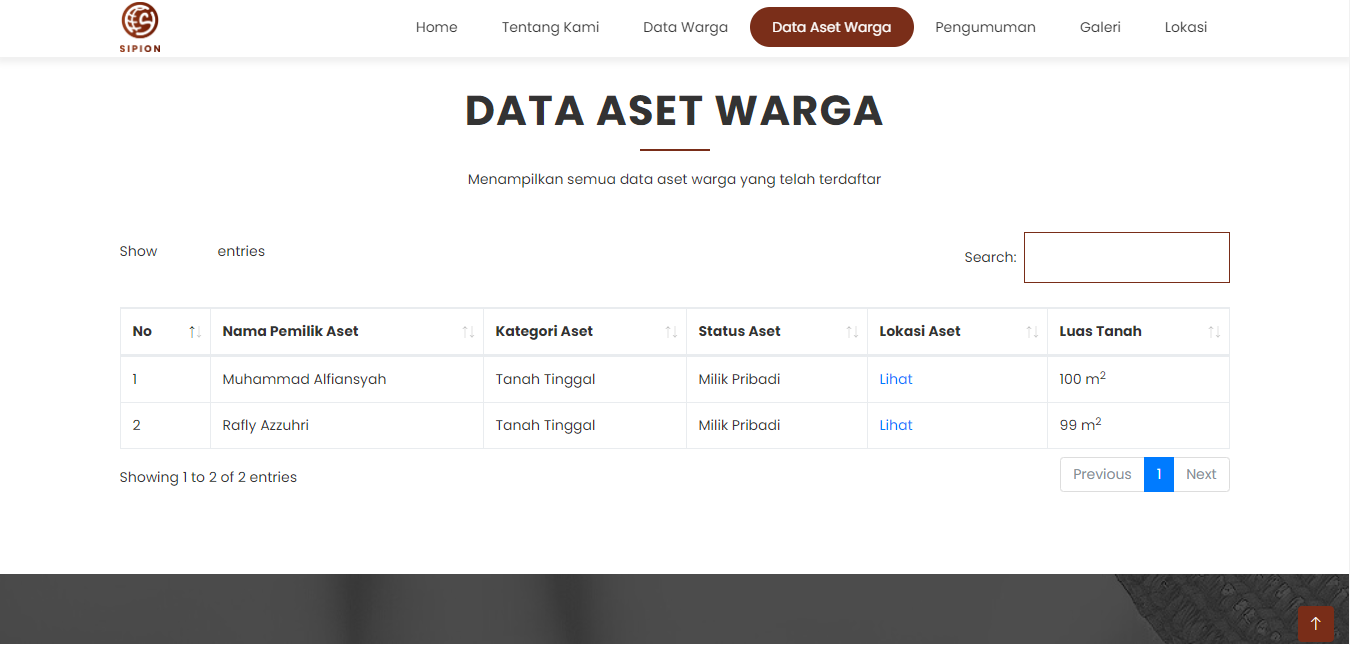Sort by Luas Tanah column

1137,331
